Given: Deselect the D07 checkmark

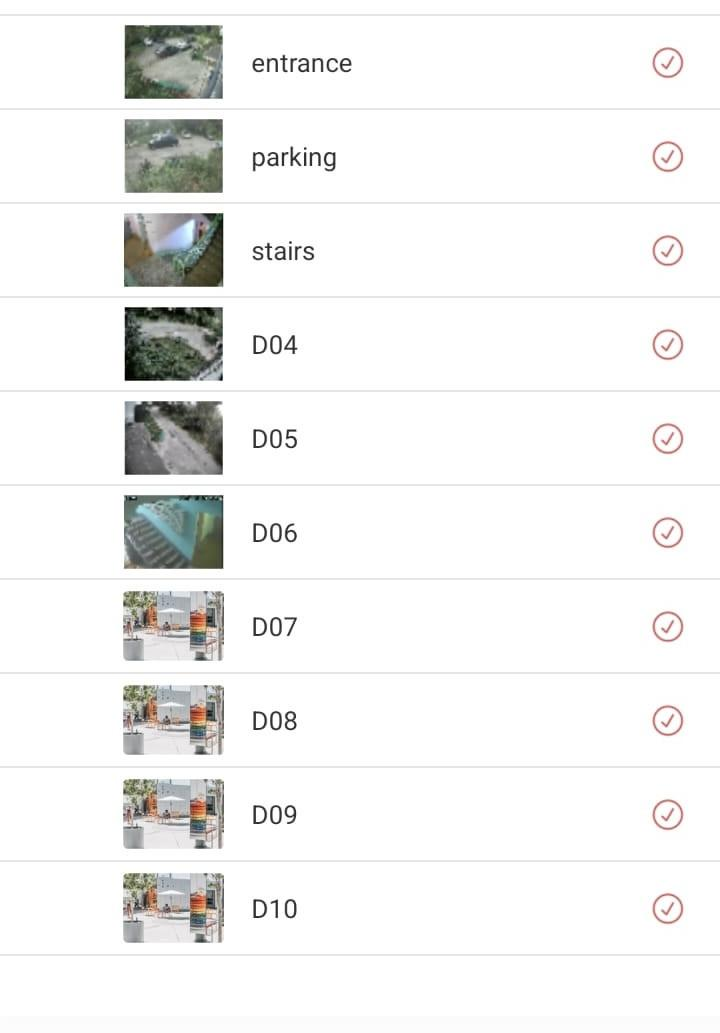Looking at the screenshot, I should [x=667, y=627].
